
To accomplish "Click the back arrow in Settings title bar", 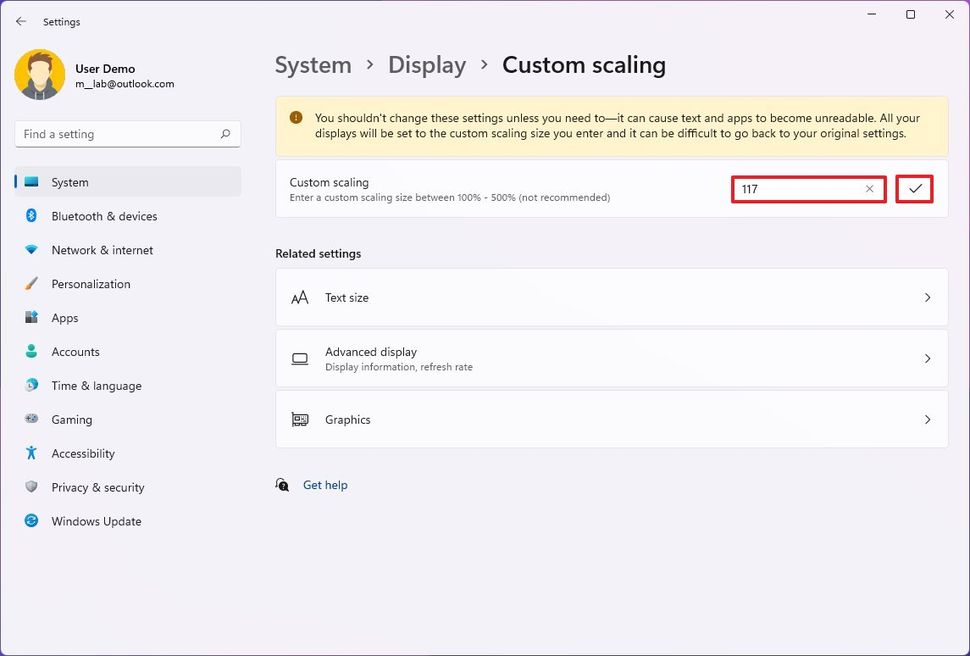I will 21,21.
